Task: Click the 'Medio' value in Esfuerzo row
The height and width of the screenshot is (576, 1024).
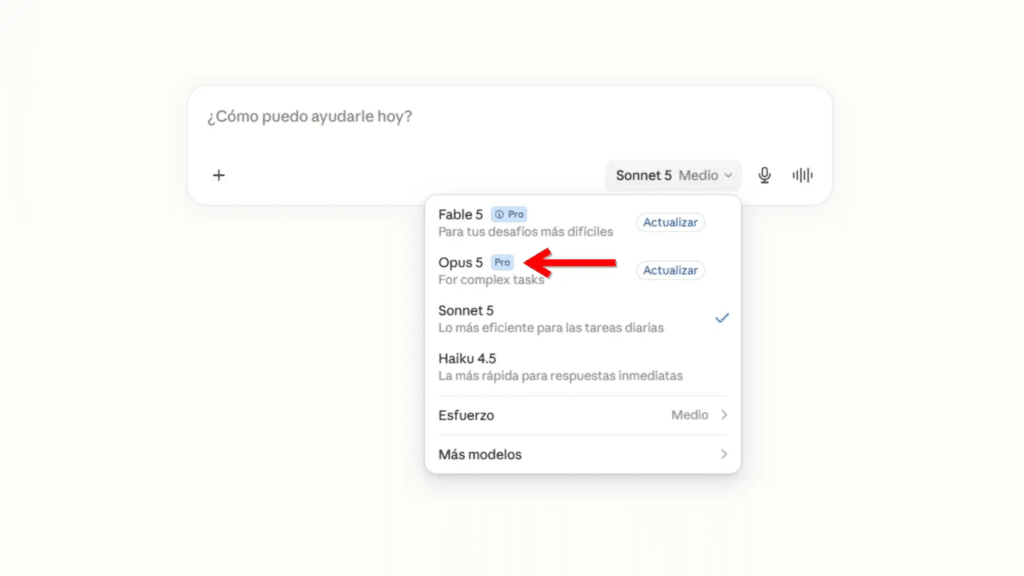Action: [690, 415]
